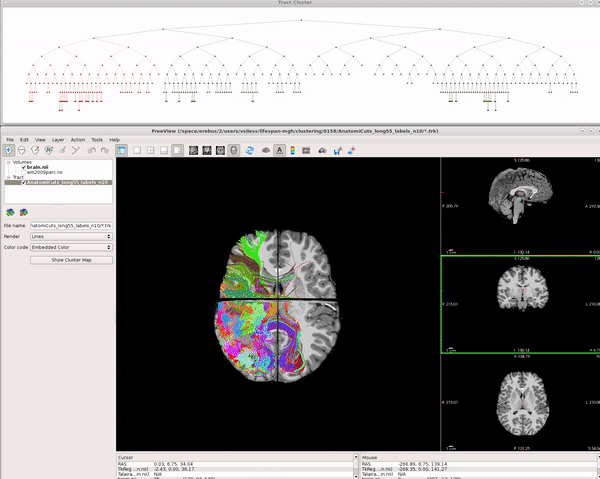Select the green-bordered coronal view pane

click(x=520, y=305)
